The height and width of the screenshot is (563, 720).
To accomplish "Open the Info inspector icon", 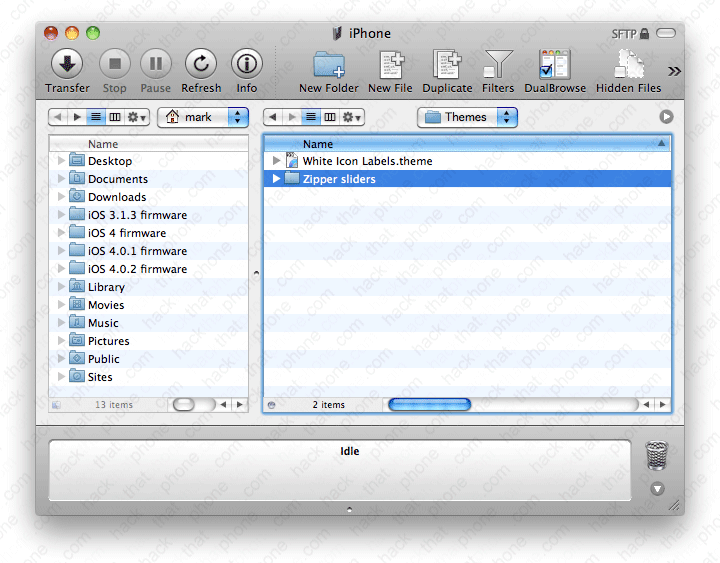I will 246,65.
